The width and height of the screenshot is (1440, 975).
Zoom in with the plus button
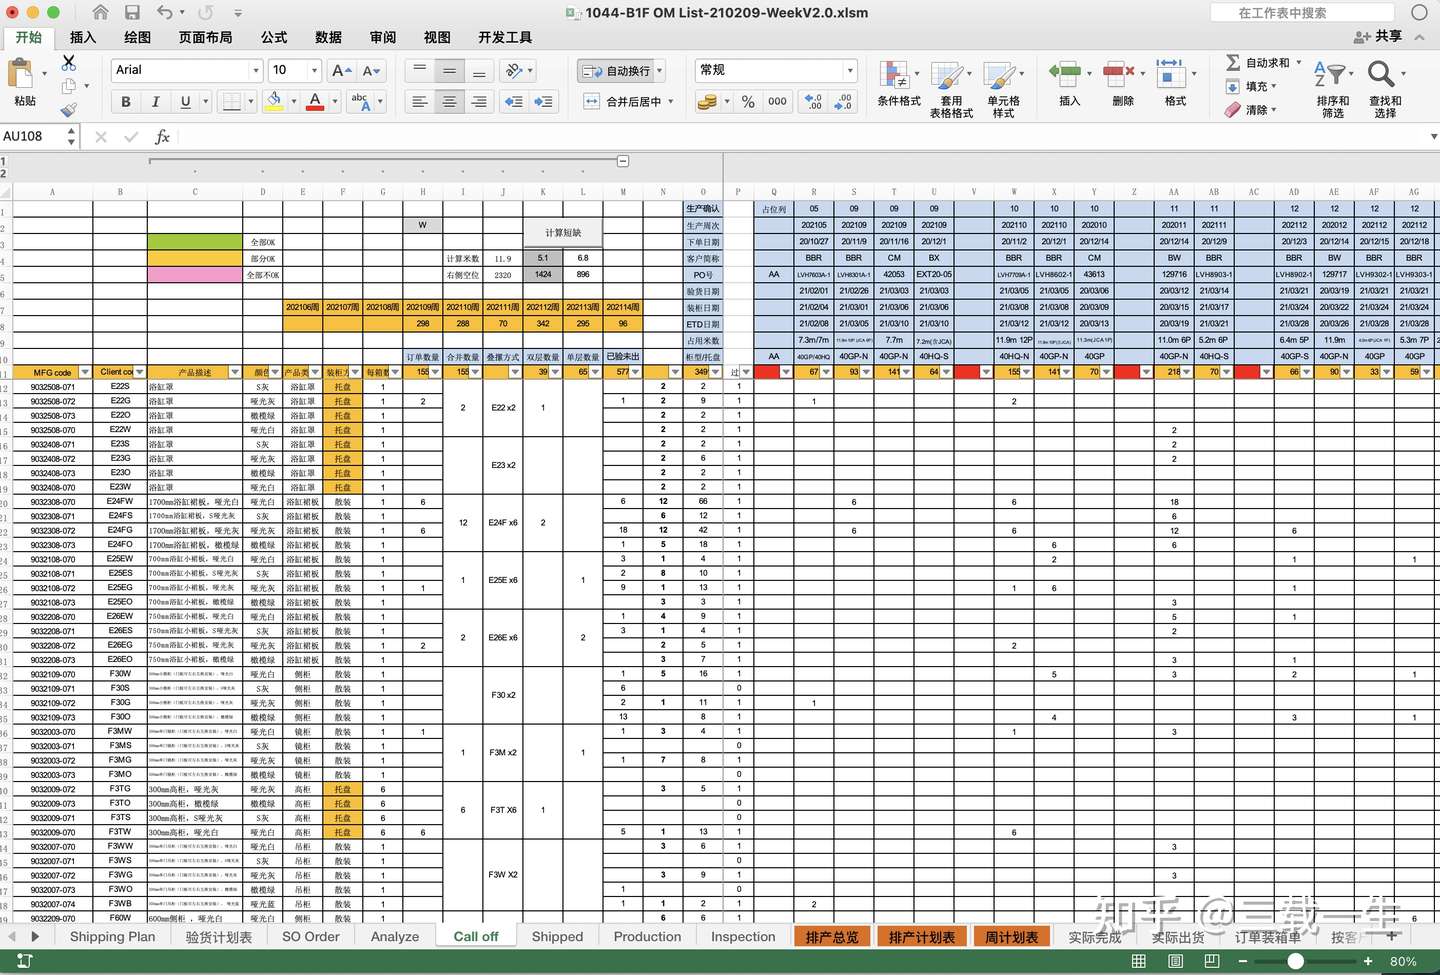coord(1368,961)
